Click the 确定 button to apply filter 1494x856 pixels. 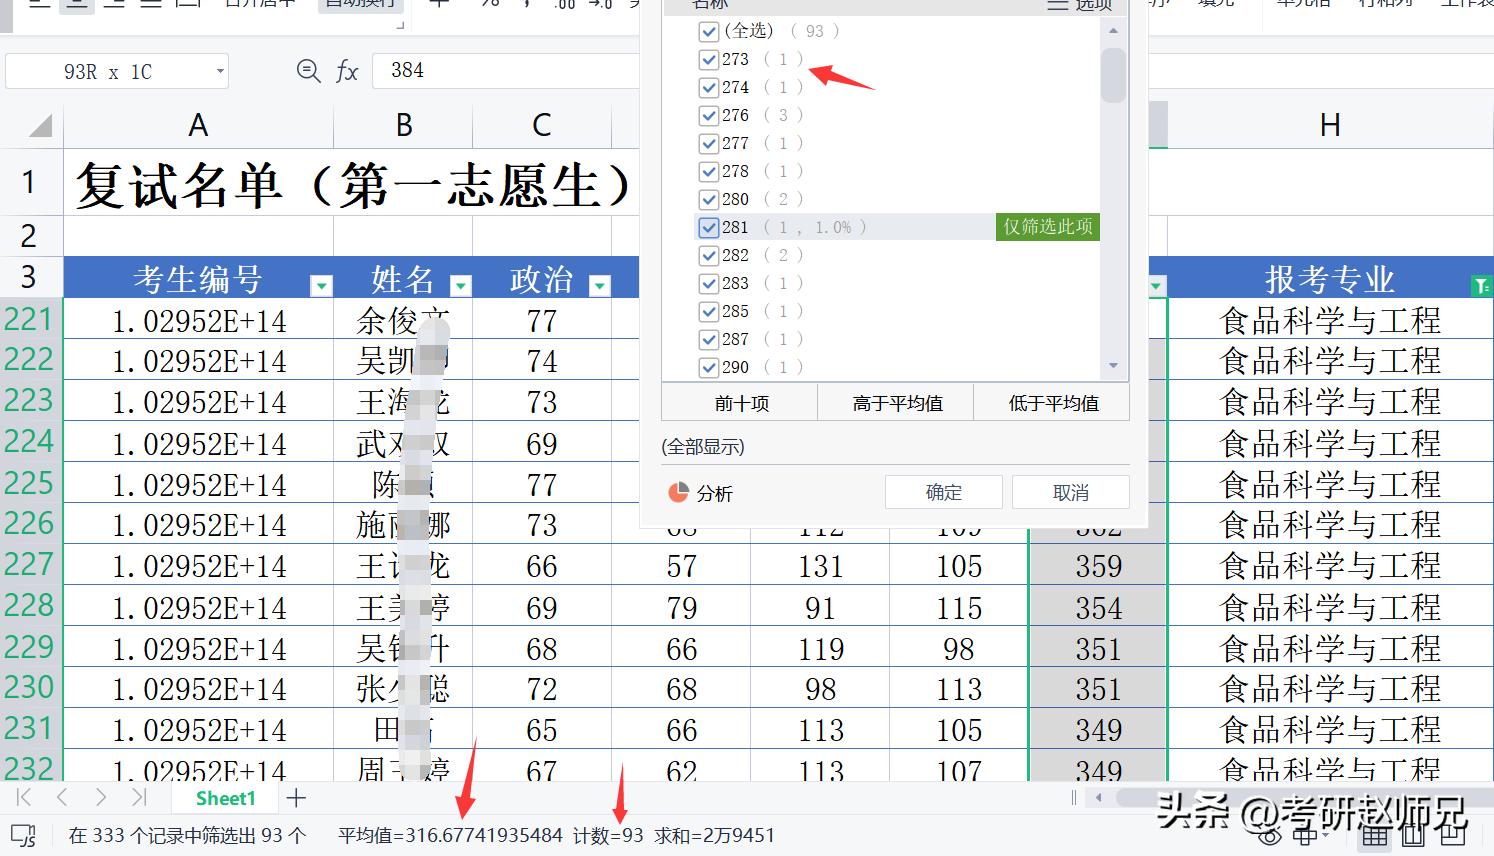point(942,491)
